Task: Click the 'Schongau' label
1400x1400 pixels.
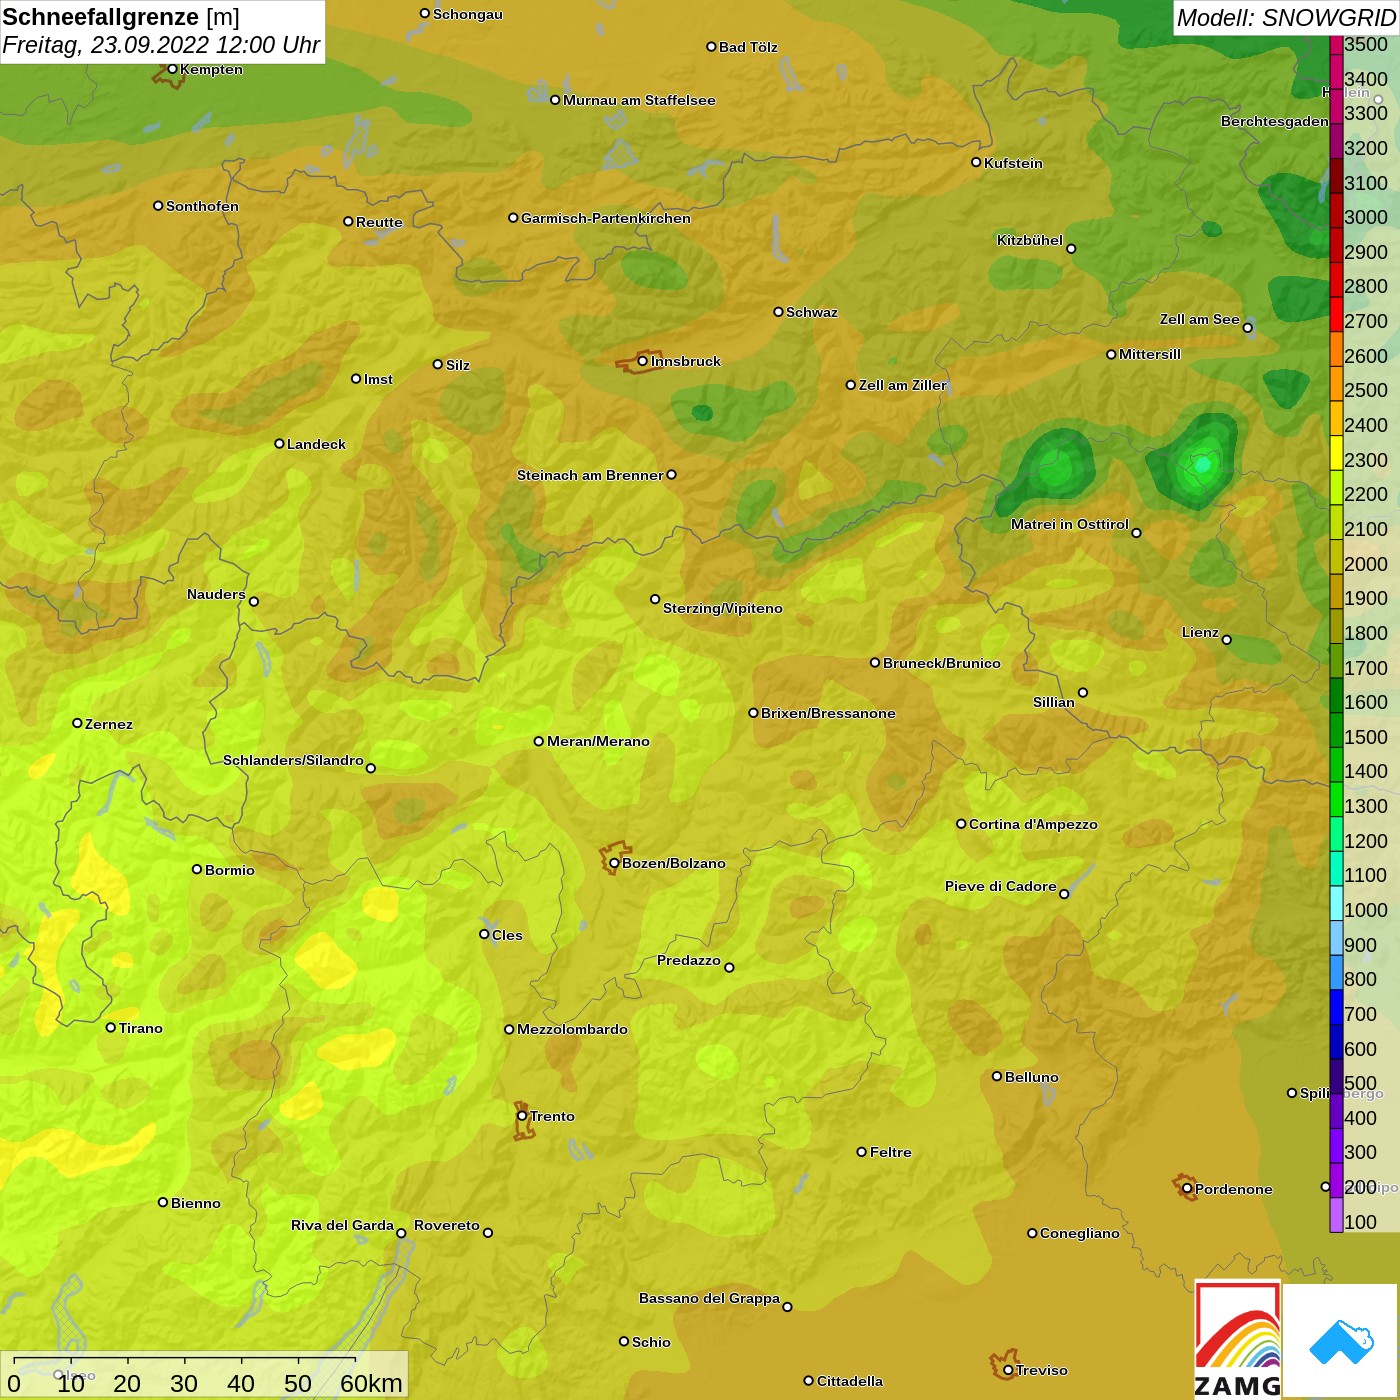Action: point(468,14)
